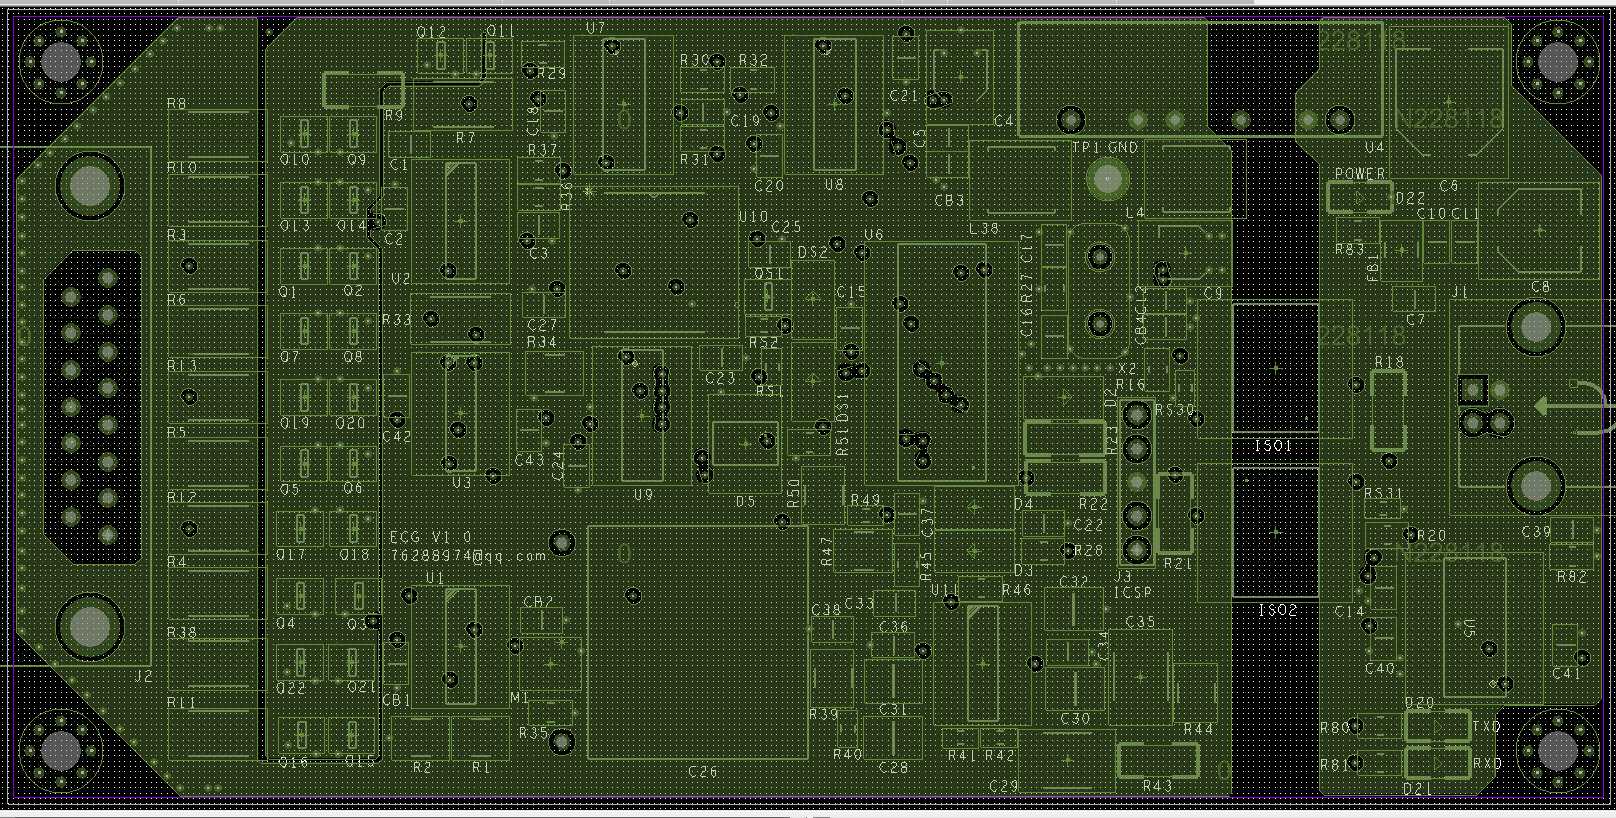
Task: Select the M1 designator label
Action: tap(520, 697)
